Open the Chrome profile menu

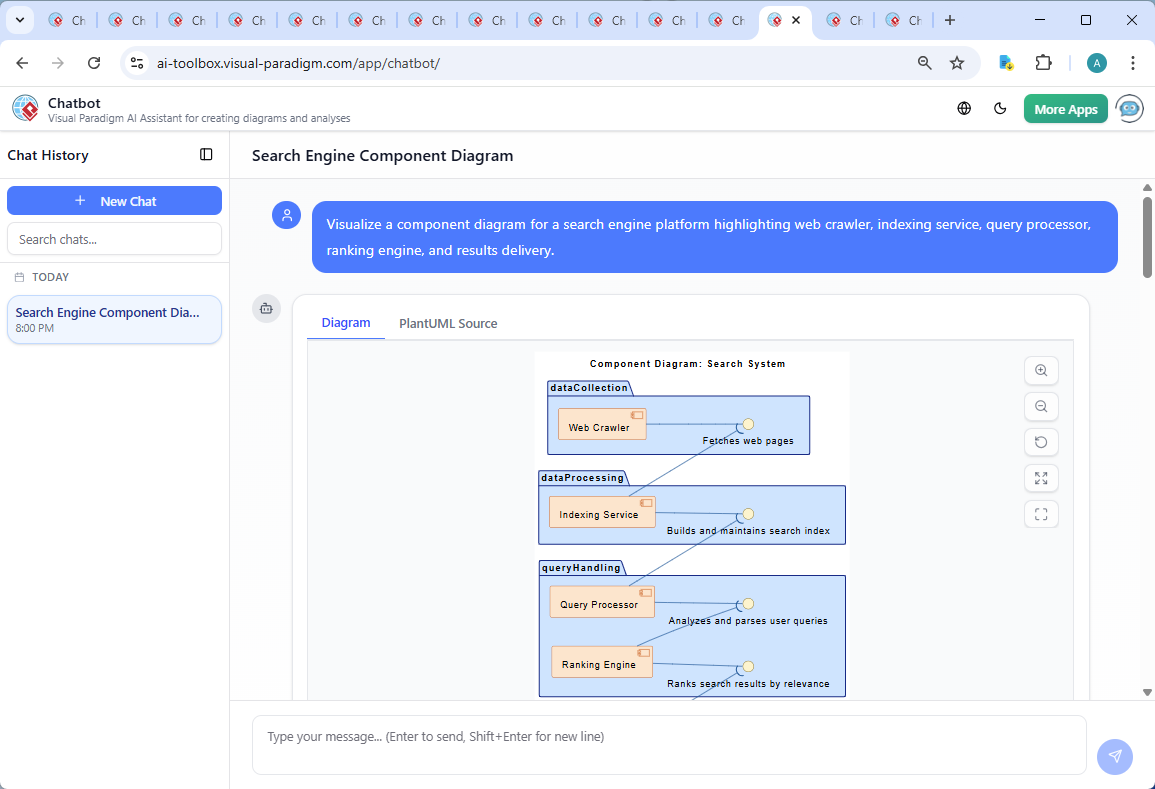[x=1096, y=62]
